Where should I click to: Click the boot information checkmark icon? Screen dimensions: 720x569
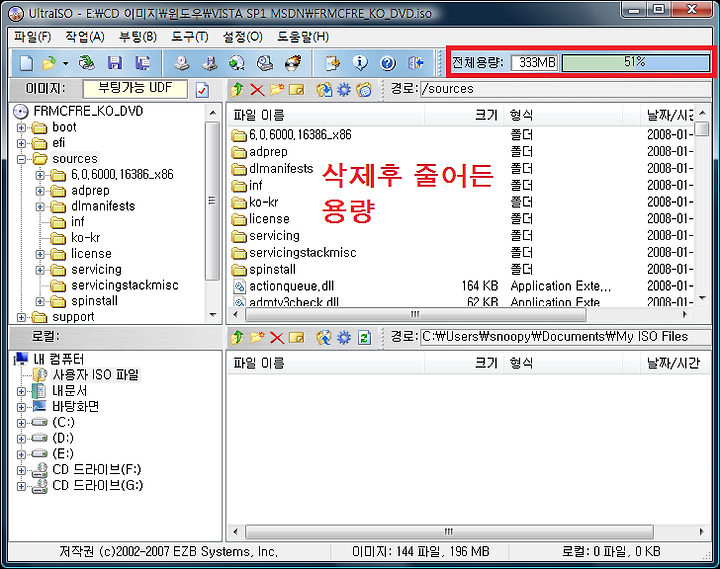coord(202,90)
